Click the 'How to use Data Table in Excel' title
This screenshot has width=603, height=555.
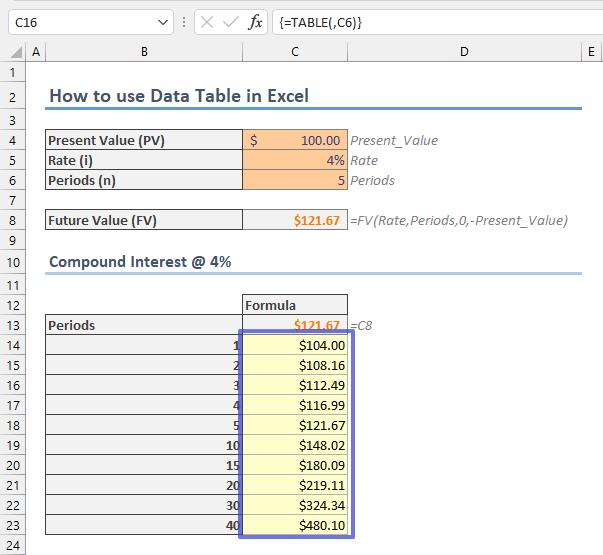pos(179,96)
